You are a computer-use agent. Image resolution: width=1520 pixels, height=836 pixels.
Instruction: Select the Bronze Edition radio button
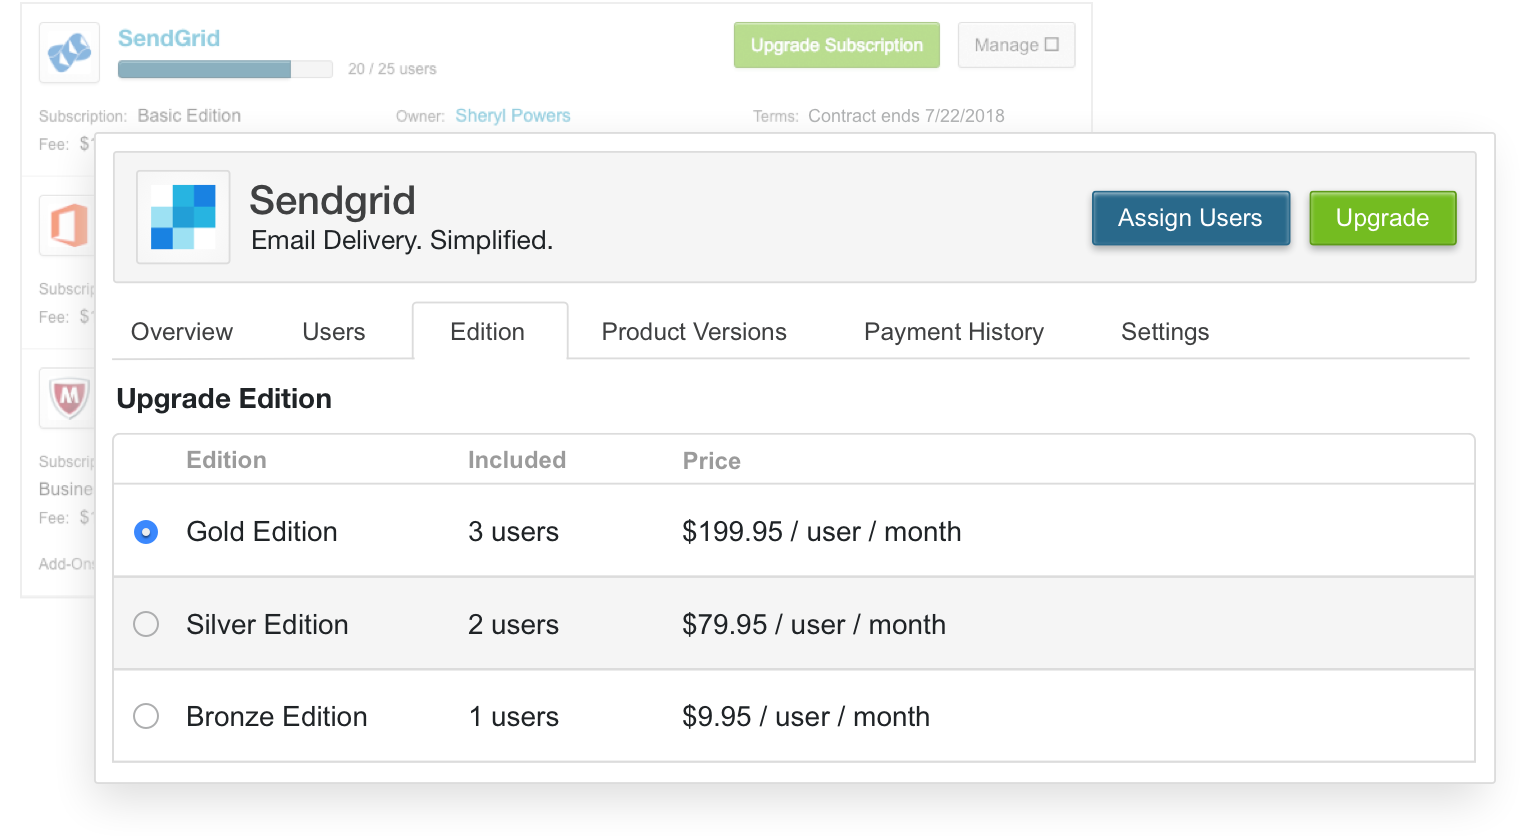(x=146, y=716)
